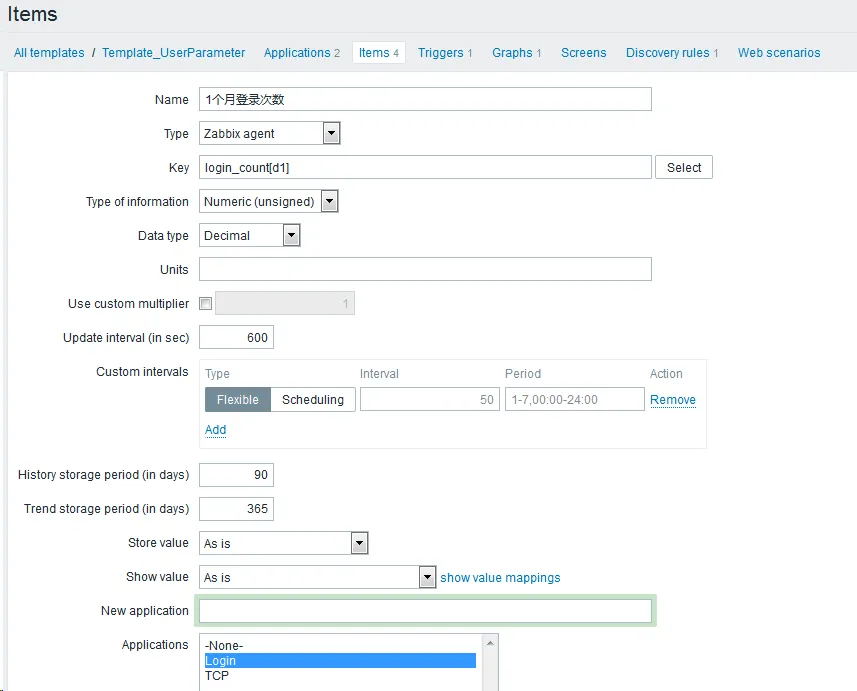The image size is (857, 691).
Task: Select the Flexible interval type
Action: [238, 400]
